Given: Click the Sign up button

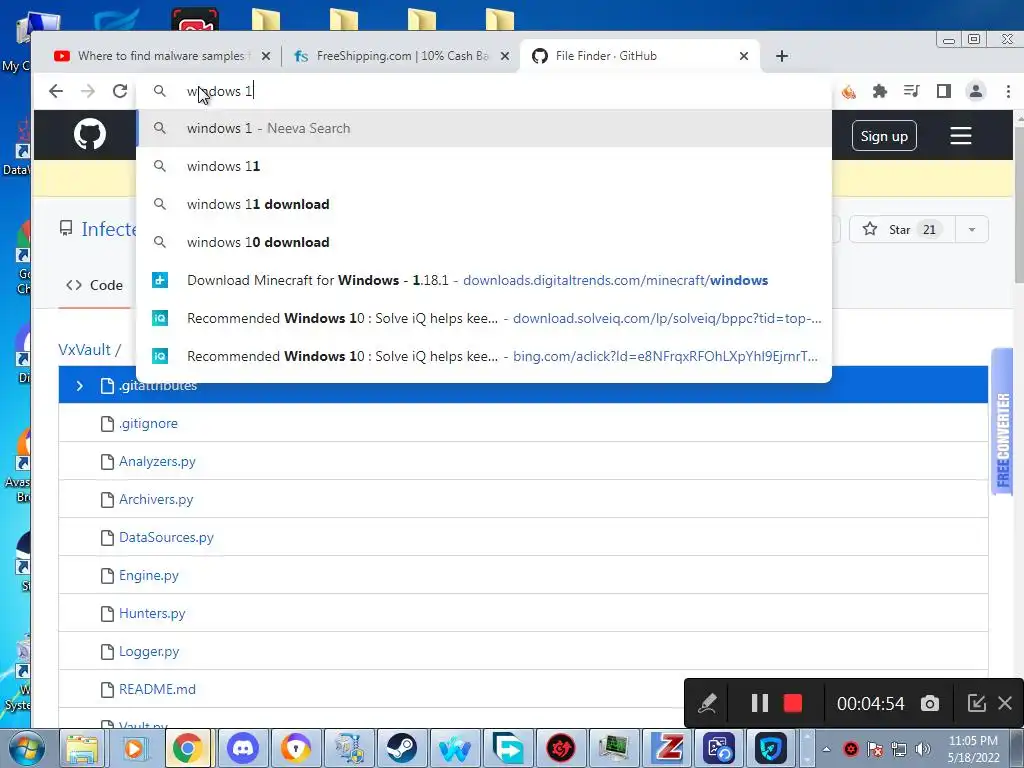Looking at the screenshot, I should (x=884, y=136).
